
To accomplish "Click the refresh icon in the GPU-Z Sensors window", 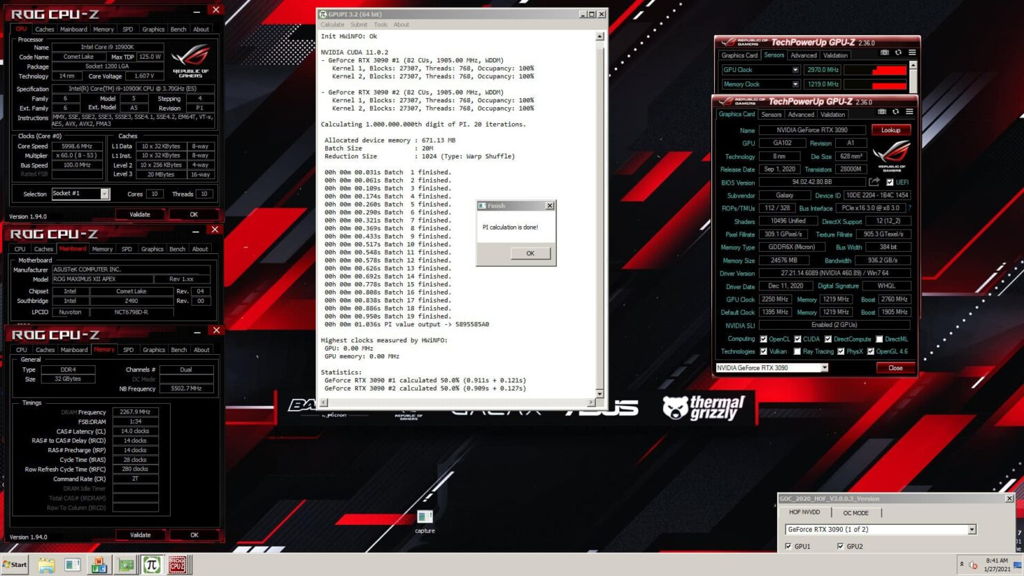I will [898, 52].
